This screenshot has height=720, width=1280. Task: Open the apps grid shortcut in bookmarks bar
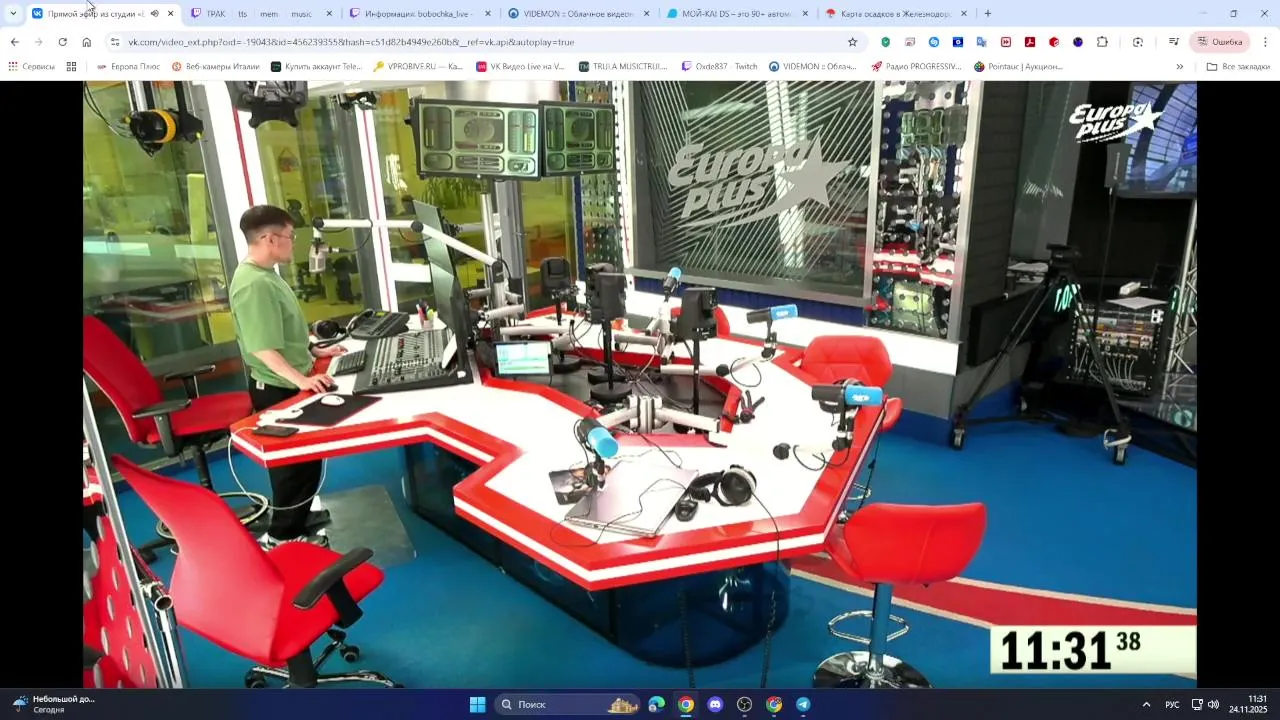pyautogui.click(x=71, y=67)
